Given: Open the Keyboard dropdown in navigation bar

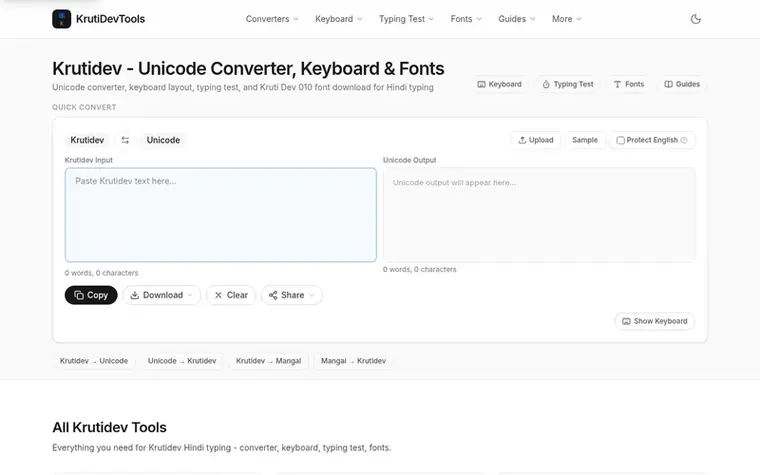Looking at the screenshot, I should click(339, 19).
